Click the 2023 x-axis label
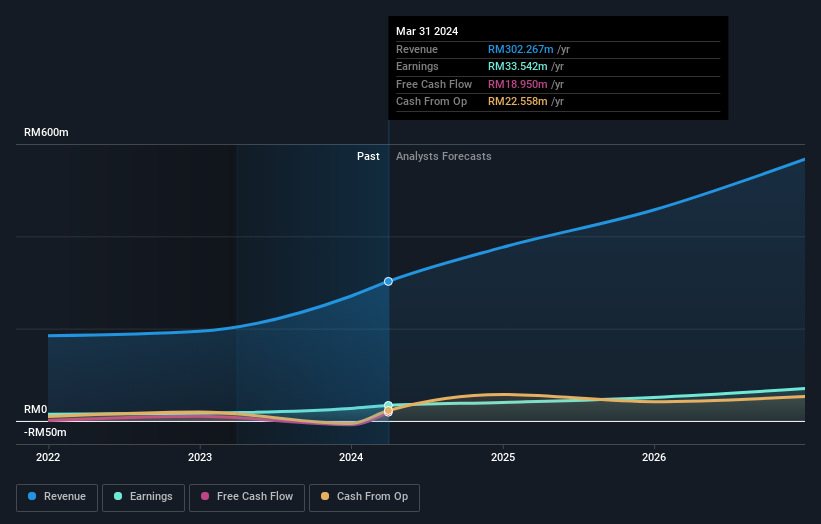This screenshot has height=524, width=821. pyautogui.click(x=200, y=457)
